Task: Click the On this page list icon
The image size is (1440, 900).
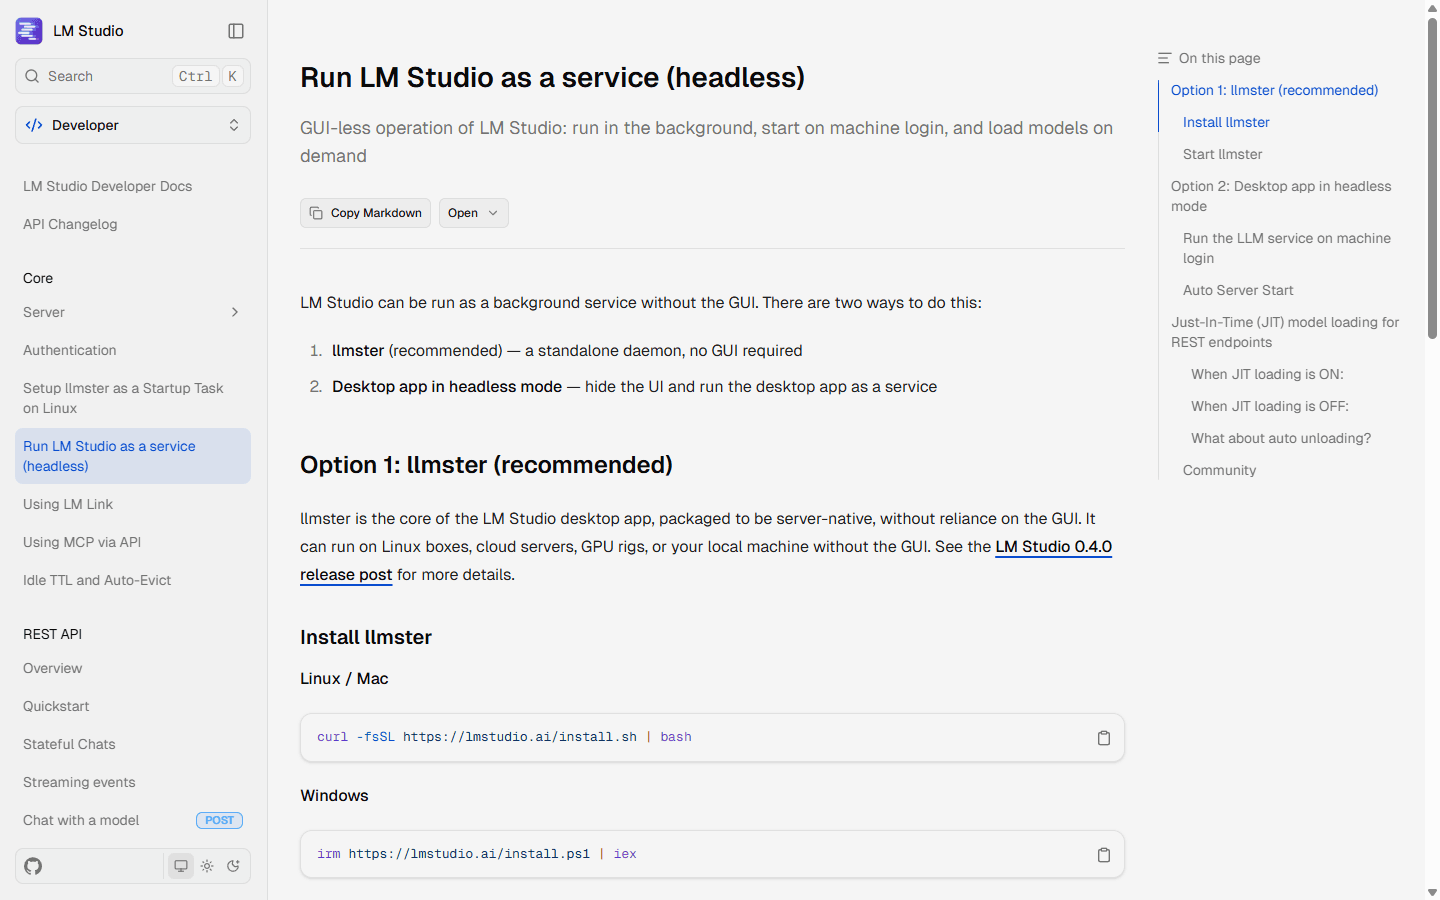Action: [x=1164, y=58]
